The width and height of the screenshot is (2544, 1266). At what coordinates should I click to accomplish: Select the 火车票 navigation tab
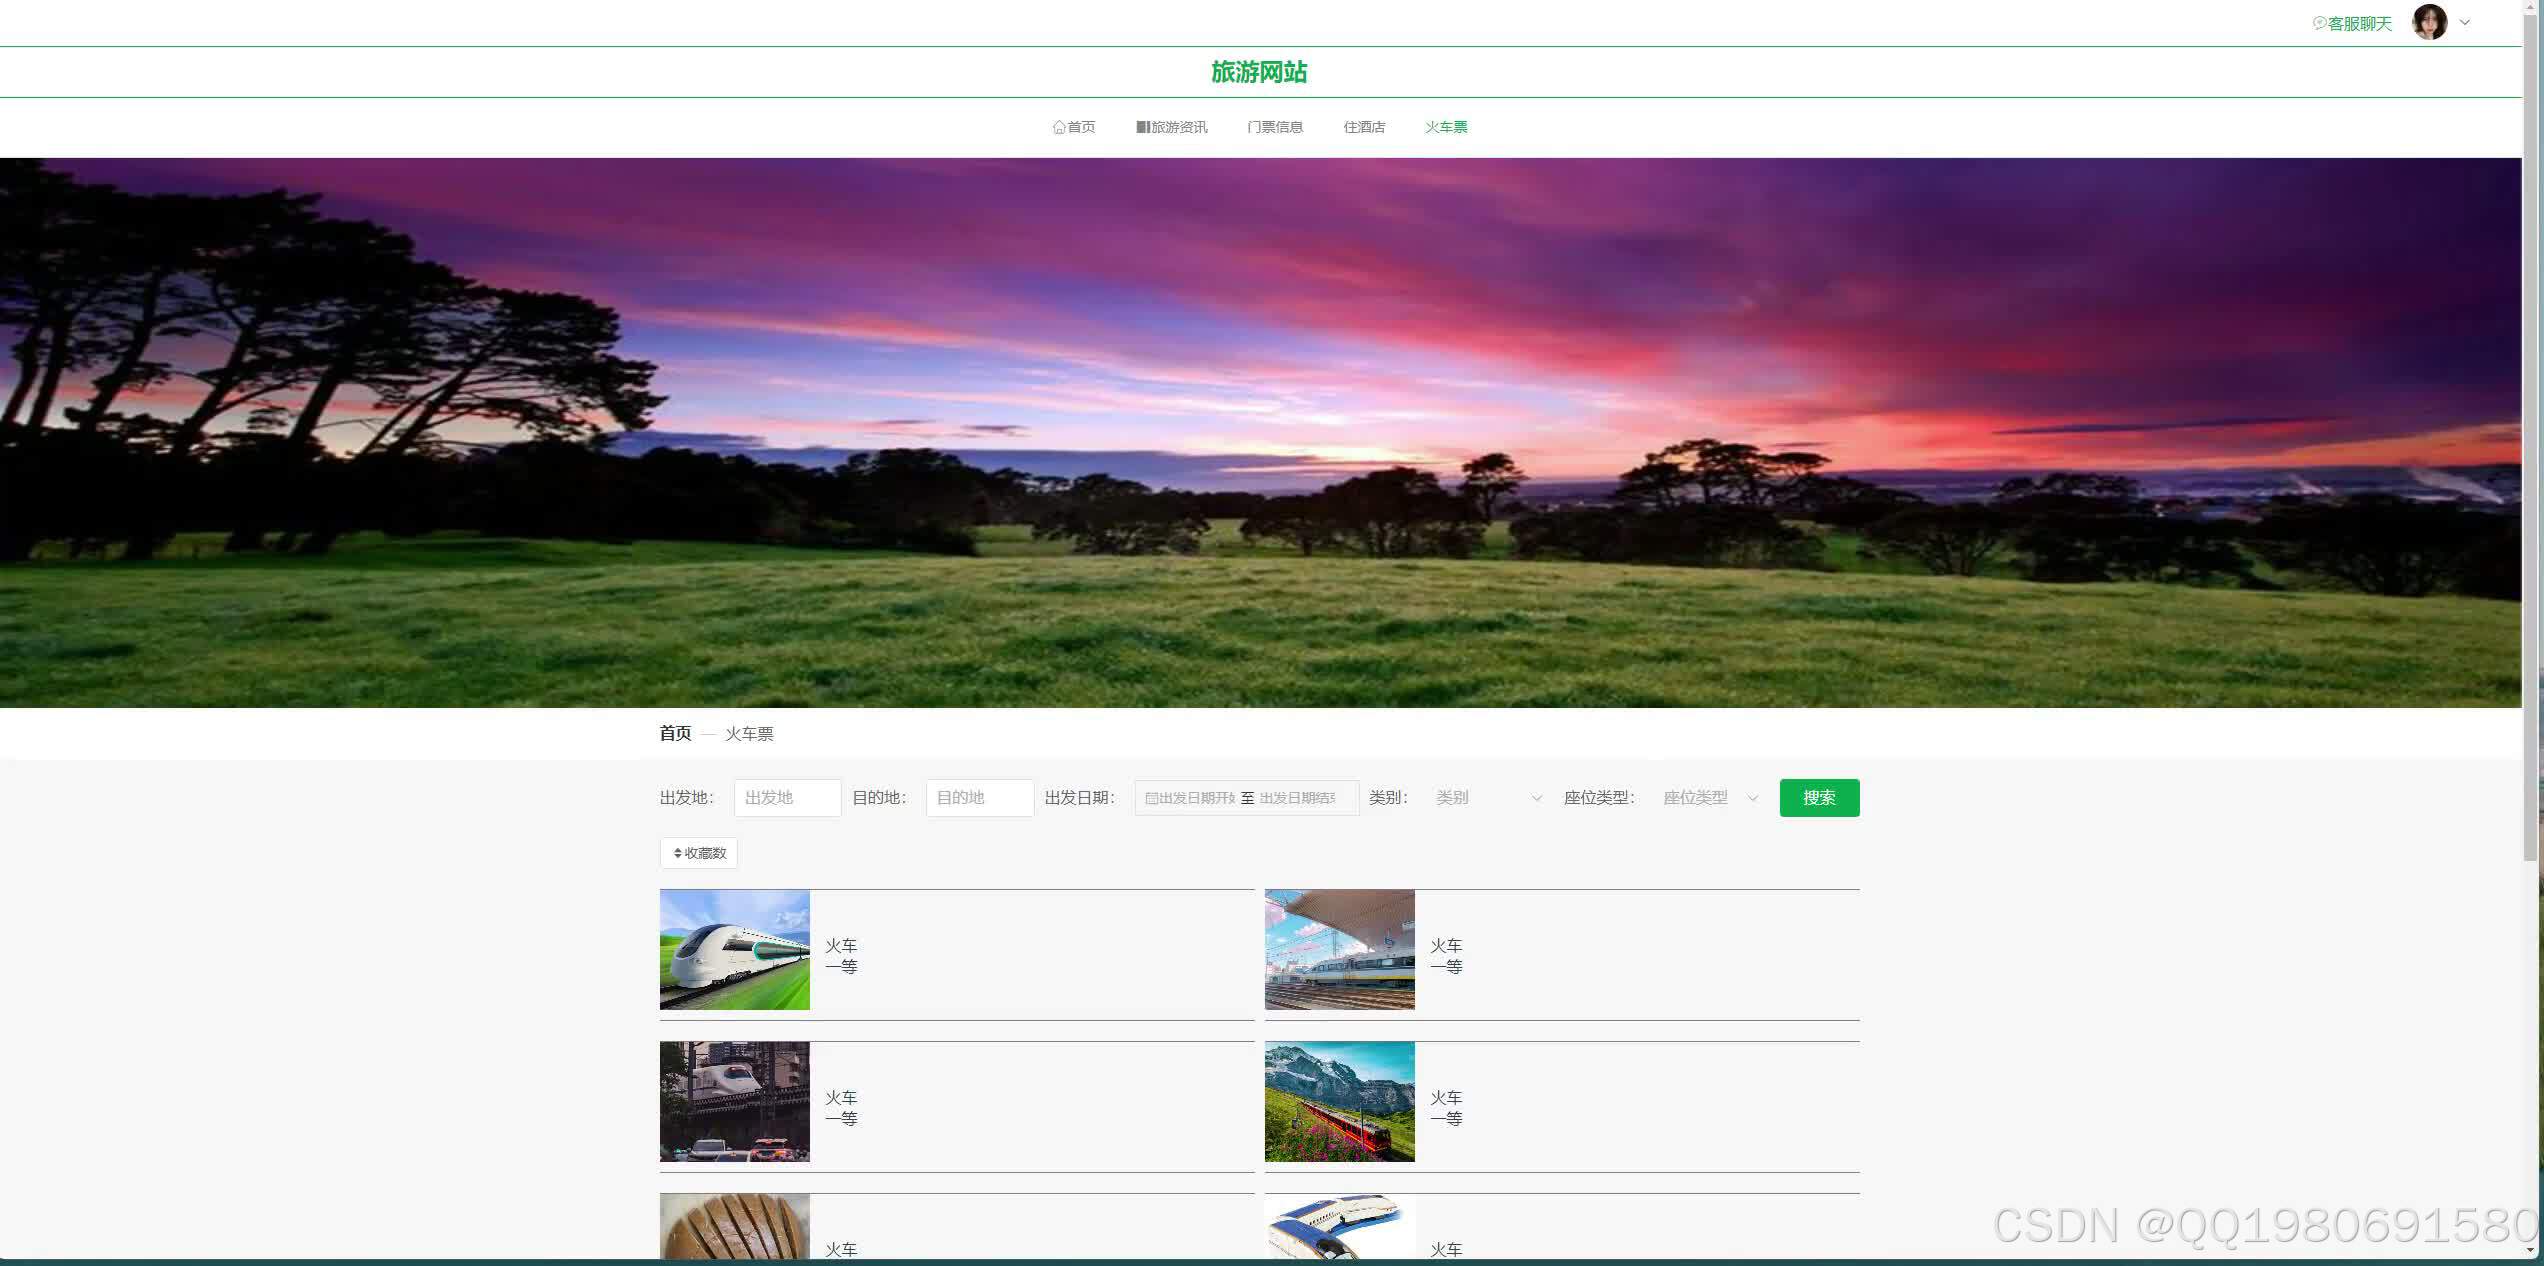click(1446, 127)
